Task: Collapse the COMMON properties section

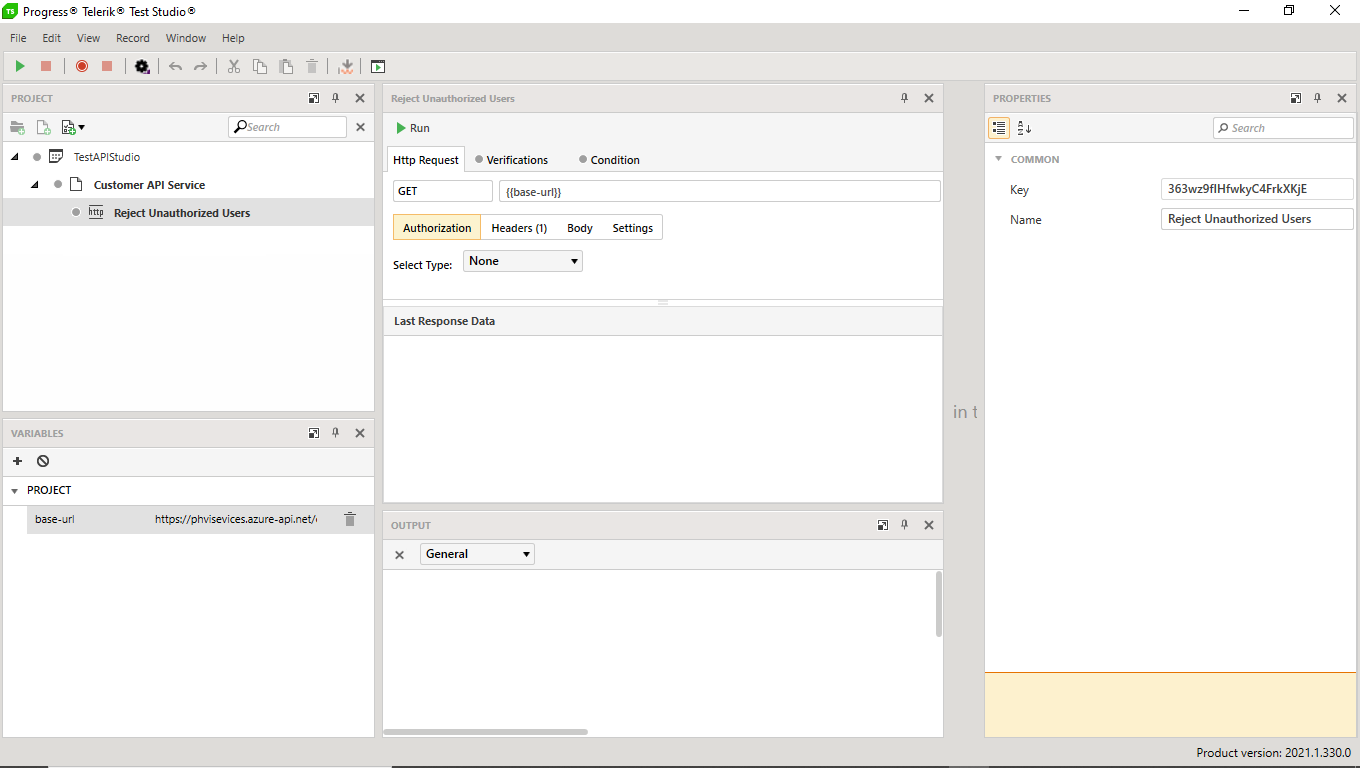Action: [998, 159]
